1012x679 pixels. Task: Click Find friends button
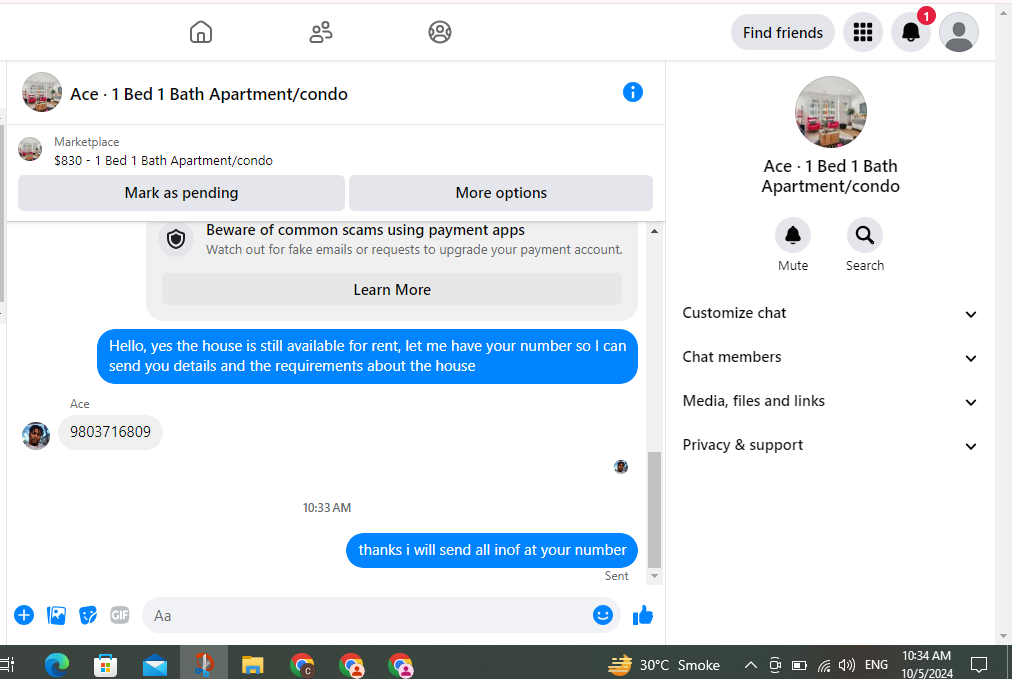point(782,32)
